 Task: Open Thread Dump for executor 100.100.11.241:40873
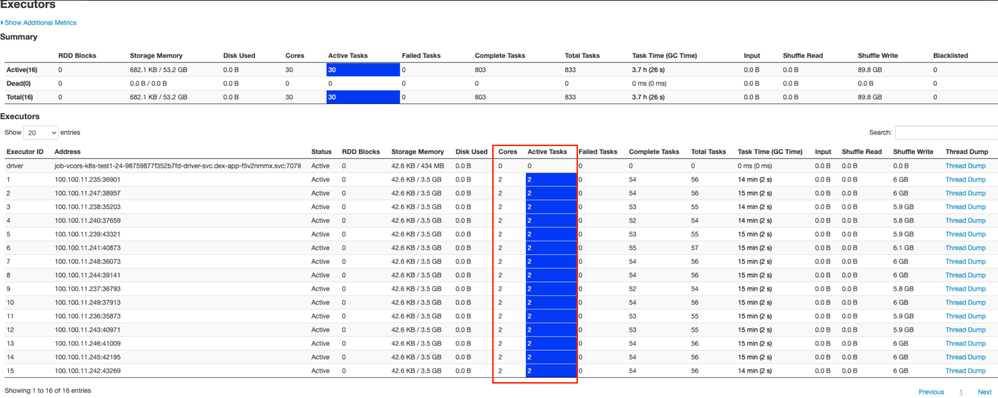point(965,248)
